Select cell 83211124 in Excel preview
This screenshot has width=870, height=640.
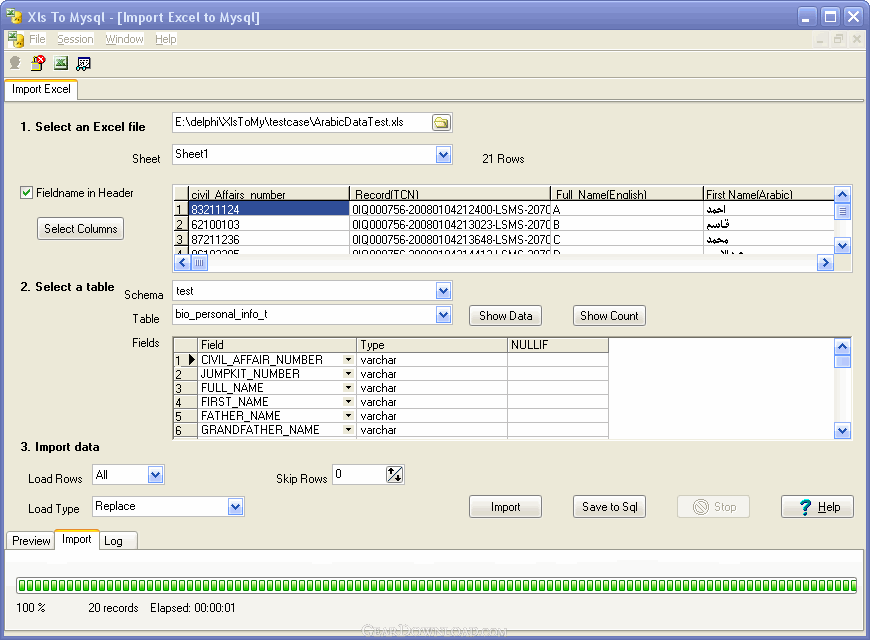tap(269, 209)
